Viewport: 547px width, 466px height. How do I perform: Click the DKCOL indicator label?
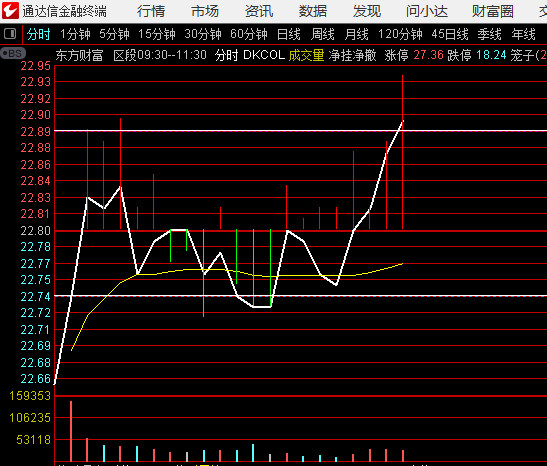[264, 55]
